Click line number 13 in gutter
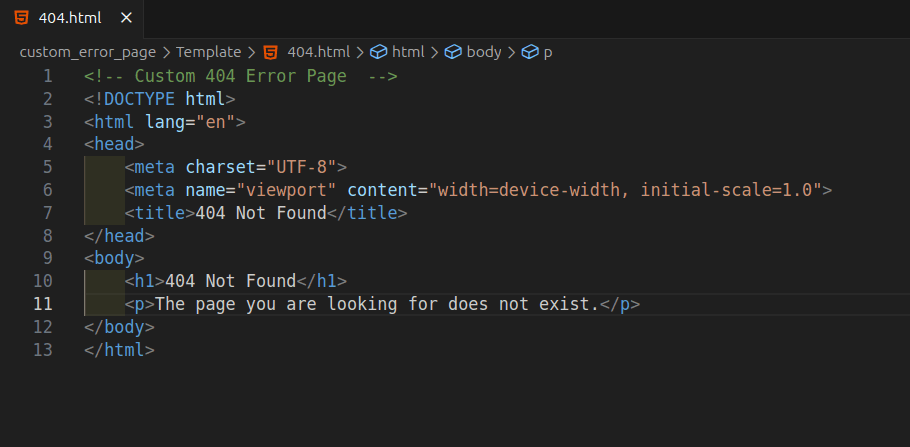 tap(43, 349)
